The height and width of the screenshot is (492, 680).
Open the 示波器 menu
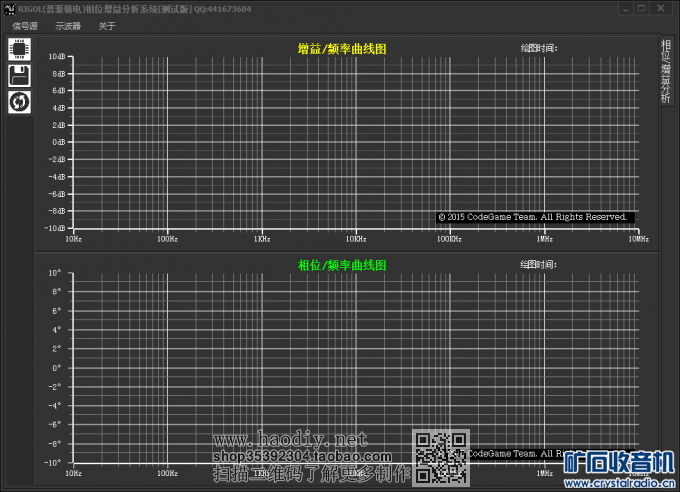(x=68, y=26)
